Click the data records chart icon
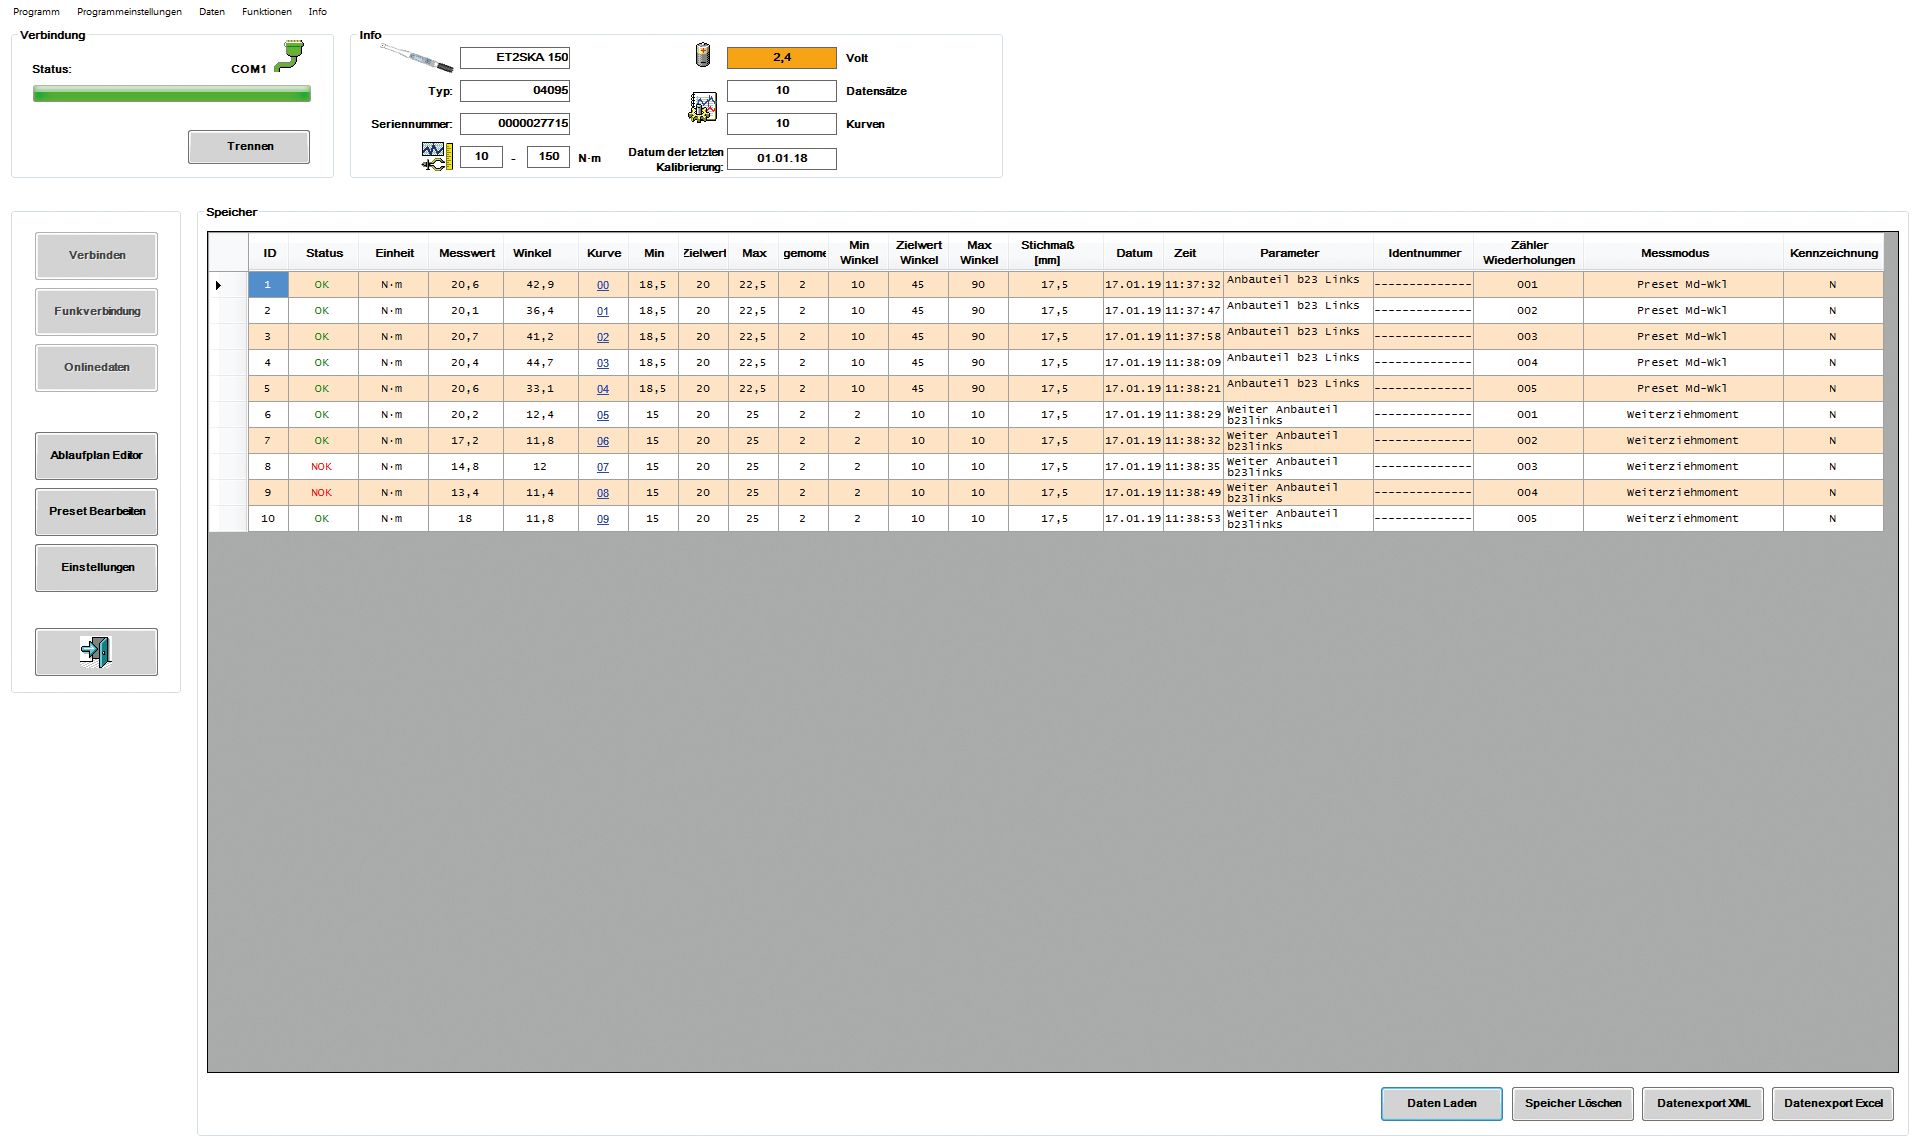The image size is (1914, 1139). pos(703,107)
